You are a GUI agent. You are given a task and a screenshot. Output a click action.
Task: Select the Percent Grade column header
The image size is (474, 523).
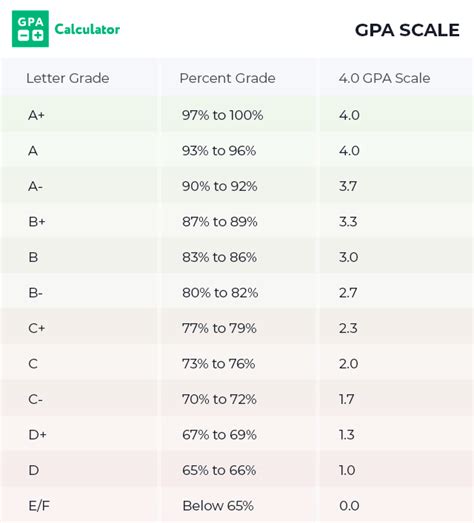point(227,78)
